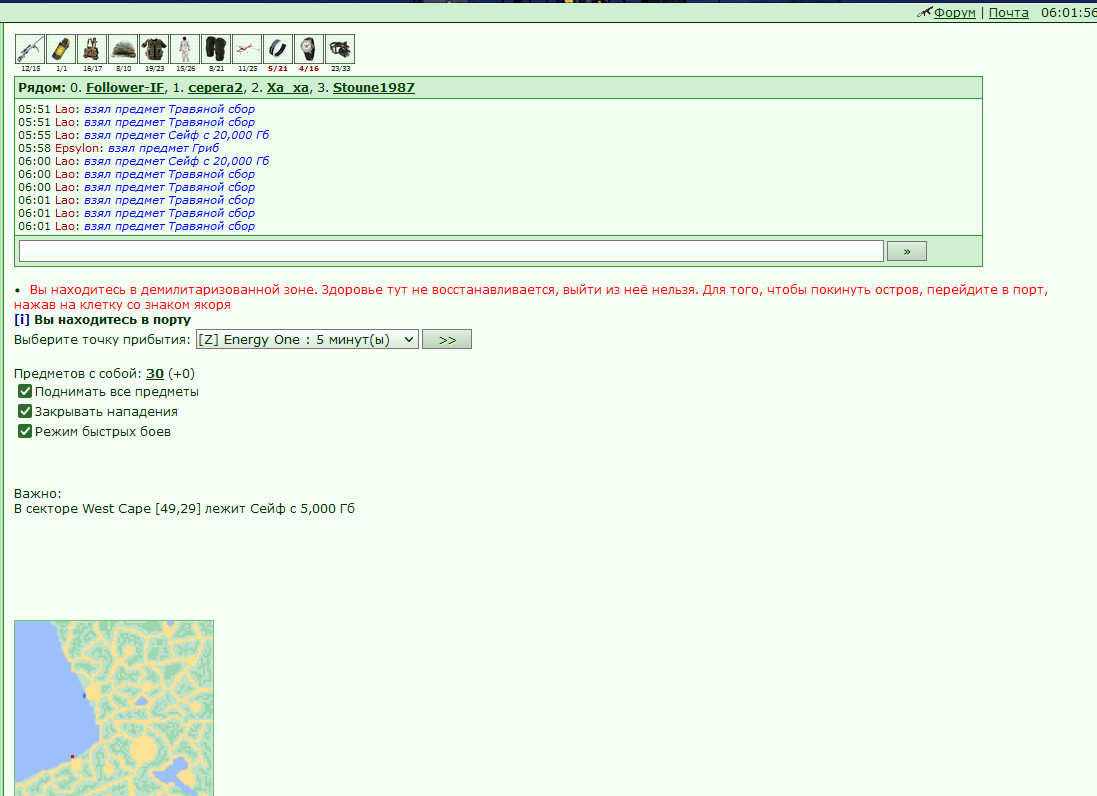The image size is (1097, 796).
Task: Click the camouflage helmet icon
Action: 123,49
